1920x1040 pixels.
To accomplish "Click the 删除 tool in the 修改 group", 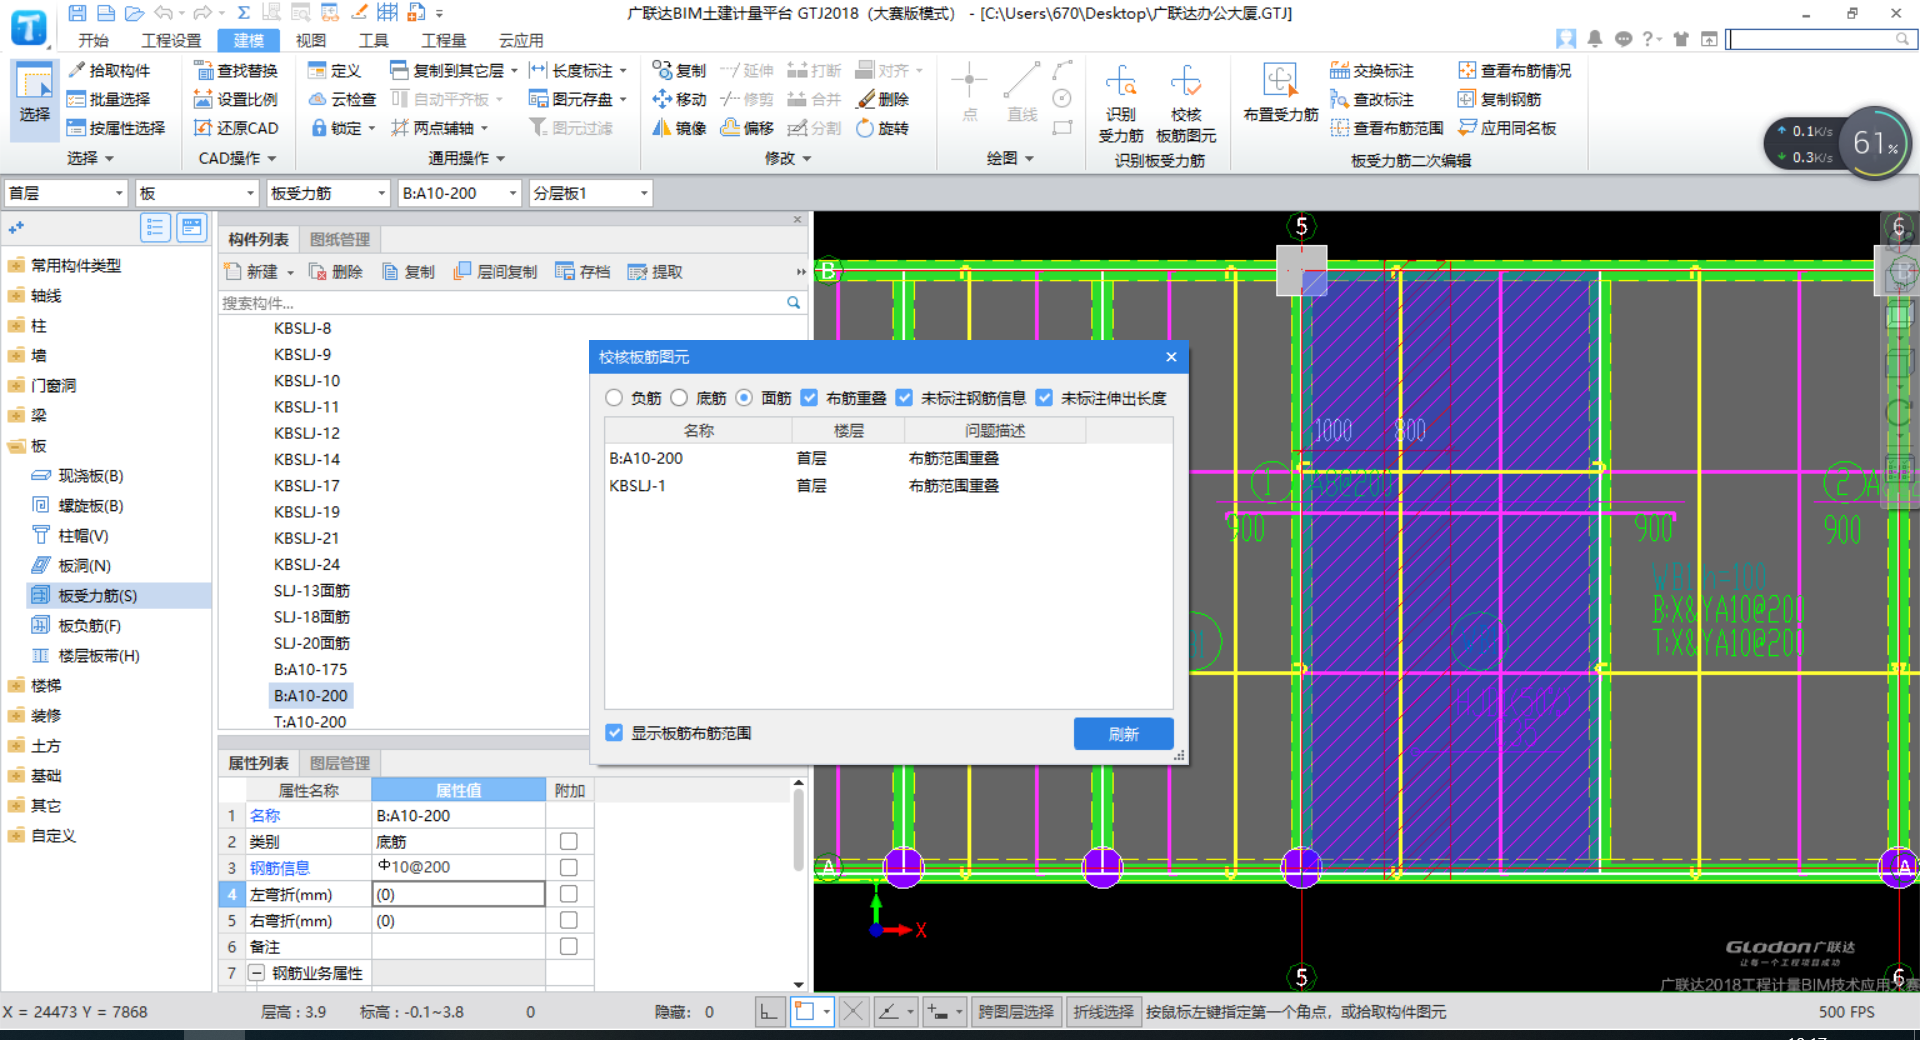I will click(x=882, y=99).
